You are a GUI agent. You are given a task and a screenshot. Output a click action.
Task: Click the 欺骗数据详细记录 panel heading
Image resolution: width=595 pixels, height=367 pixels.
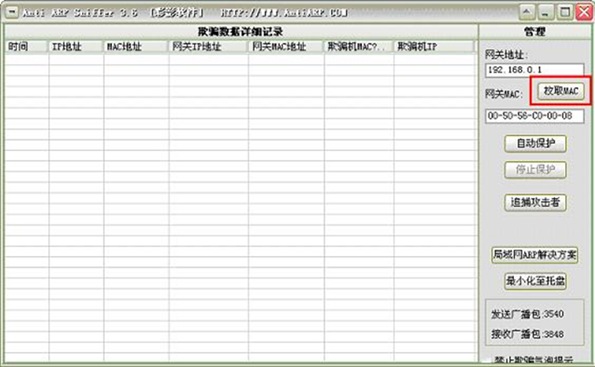(241, 32)
